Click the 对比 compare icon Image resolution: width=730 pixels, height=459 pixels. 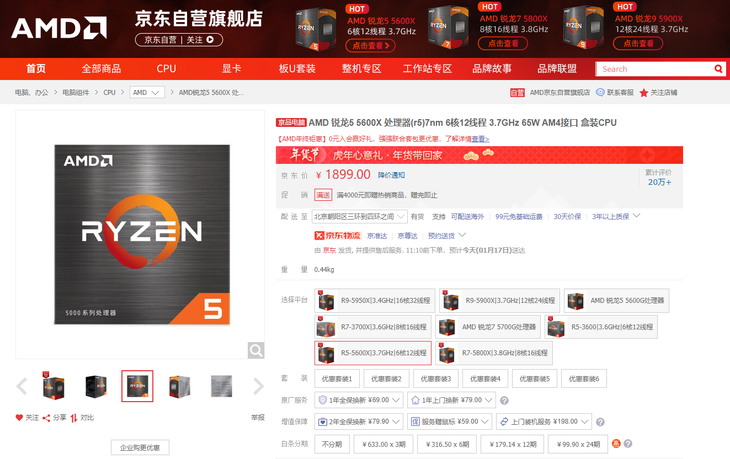(74, 418)
